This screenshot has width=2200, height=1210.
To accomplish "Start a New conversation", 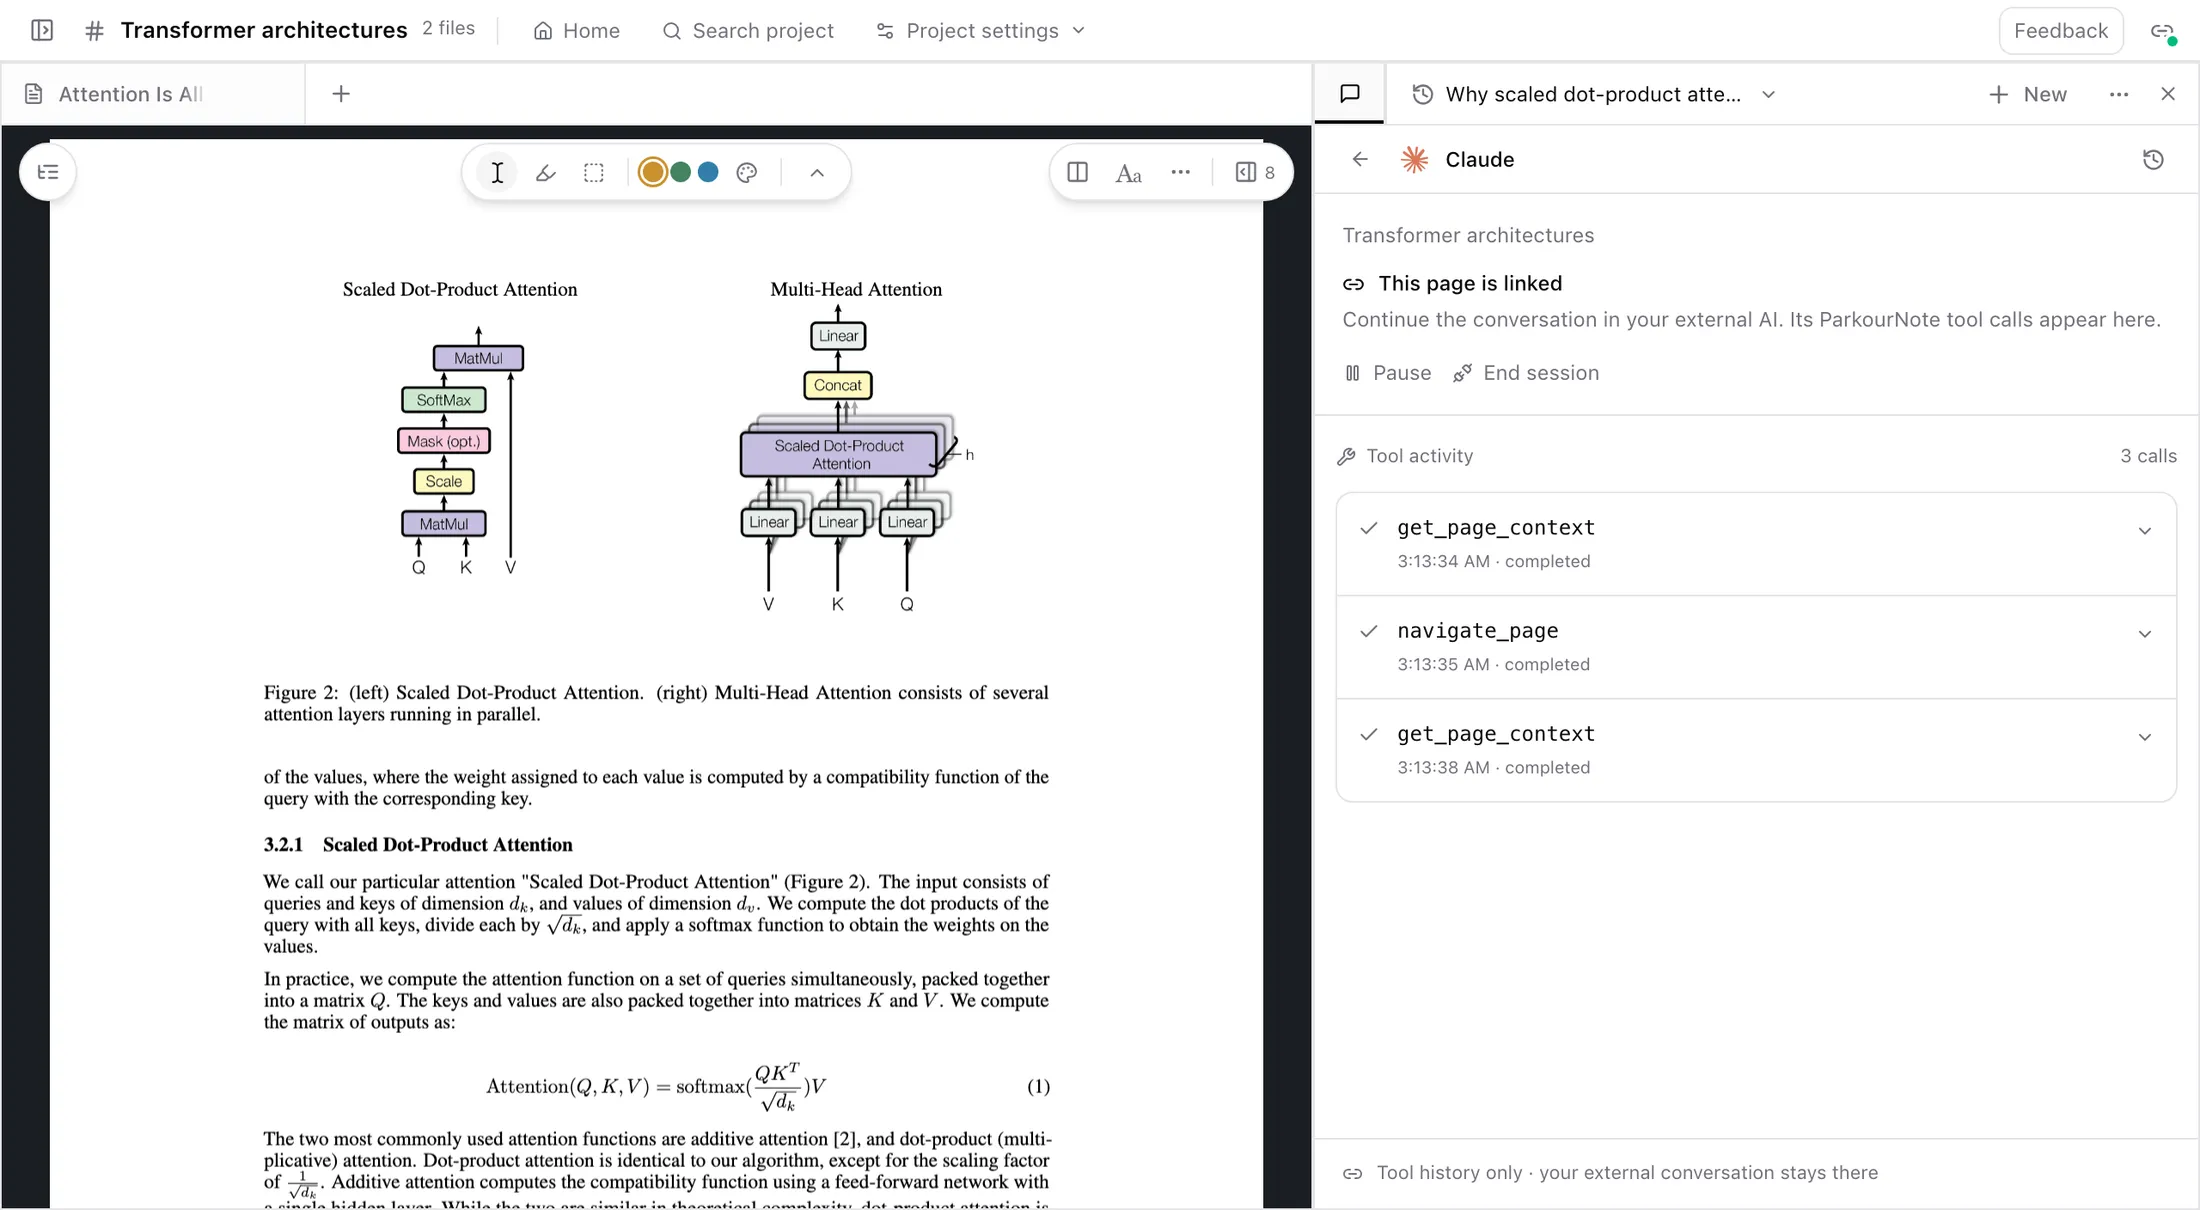I will (x=2028, y=94).
